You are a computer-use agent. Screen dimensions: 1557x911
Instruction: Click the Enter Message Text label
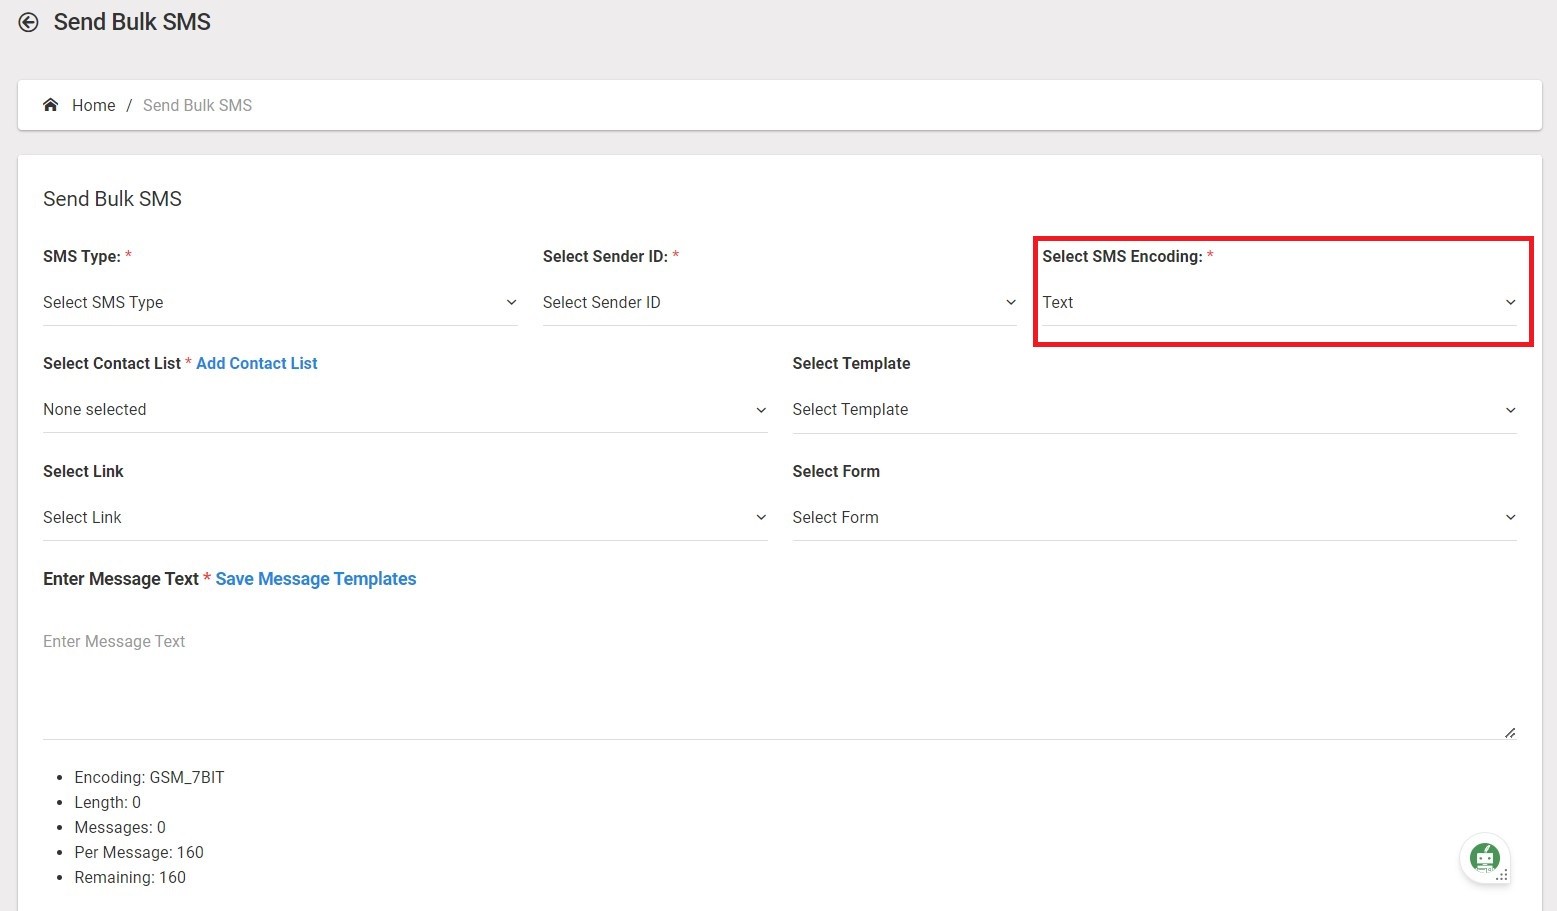coord(120,579)
